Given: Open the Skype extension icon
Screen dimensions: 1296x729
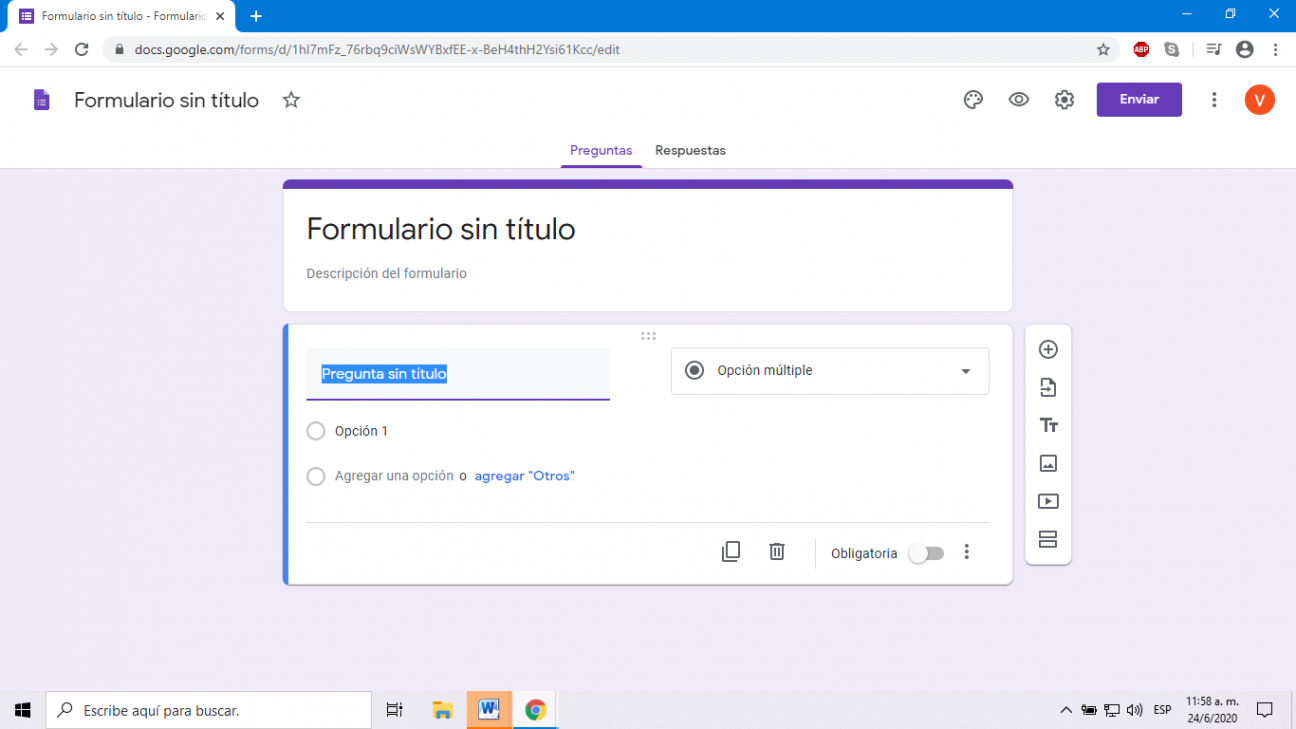Looking at the screenshot, I should [x=1172, y=49].
